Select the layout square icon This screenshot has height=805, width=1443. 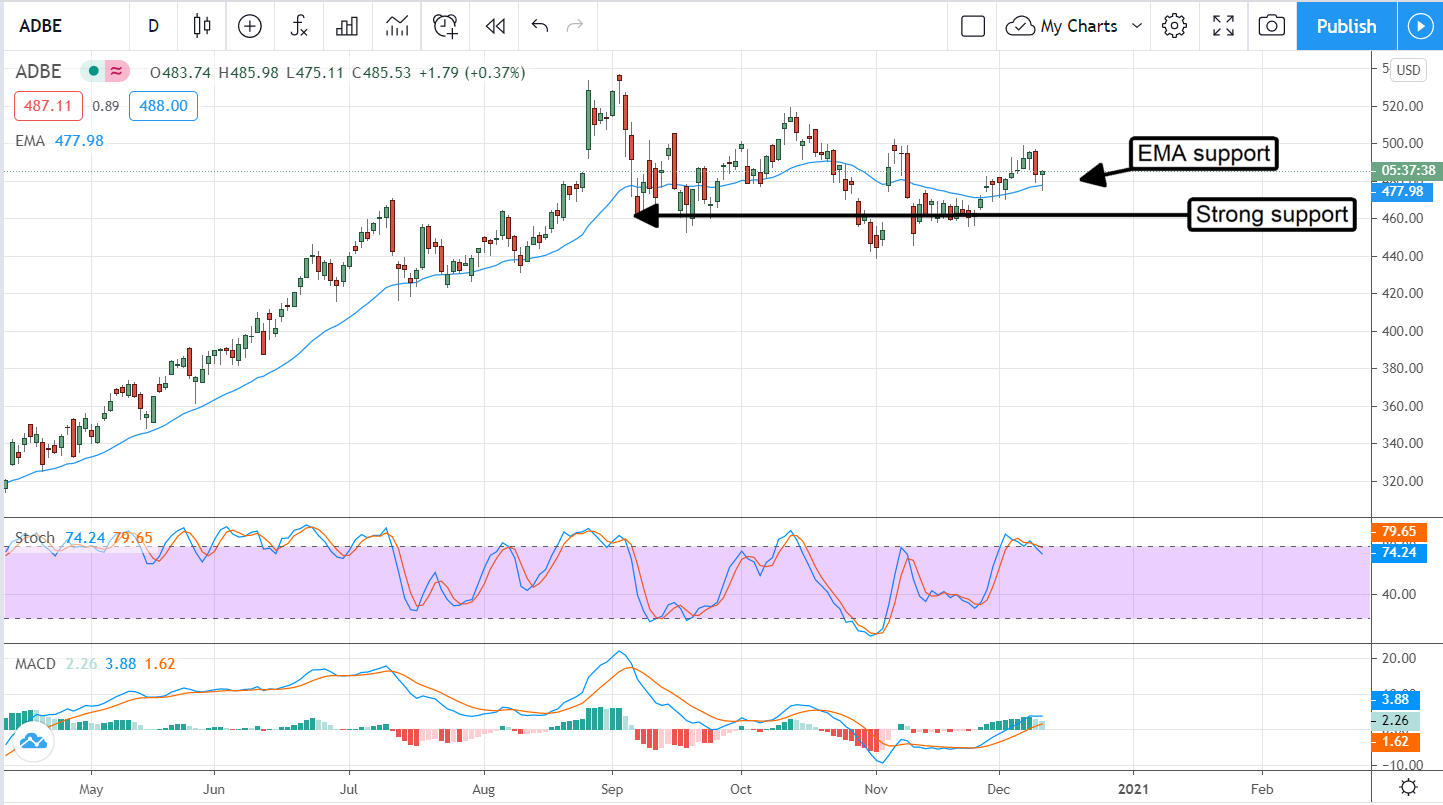coord(973,26)
